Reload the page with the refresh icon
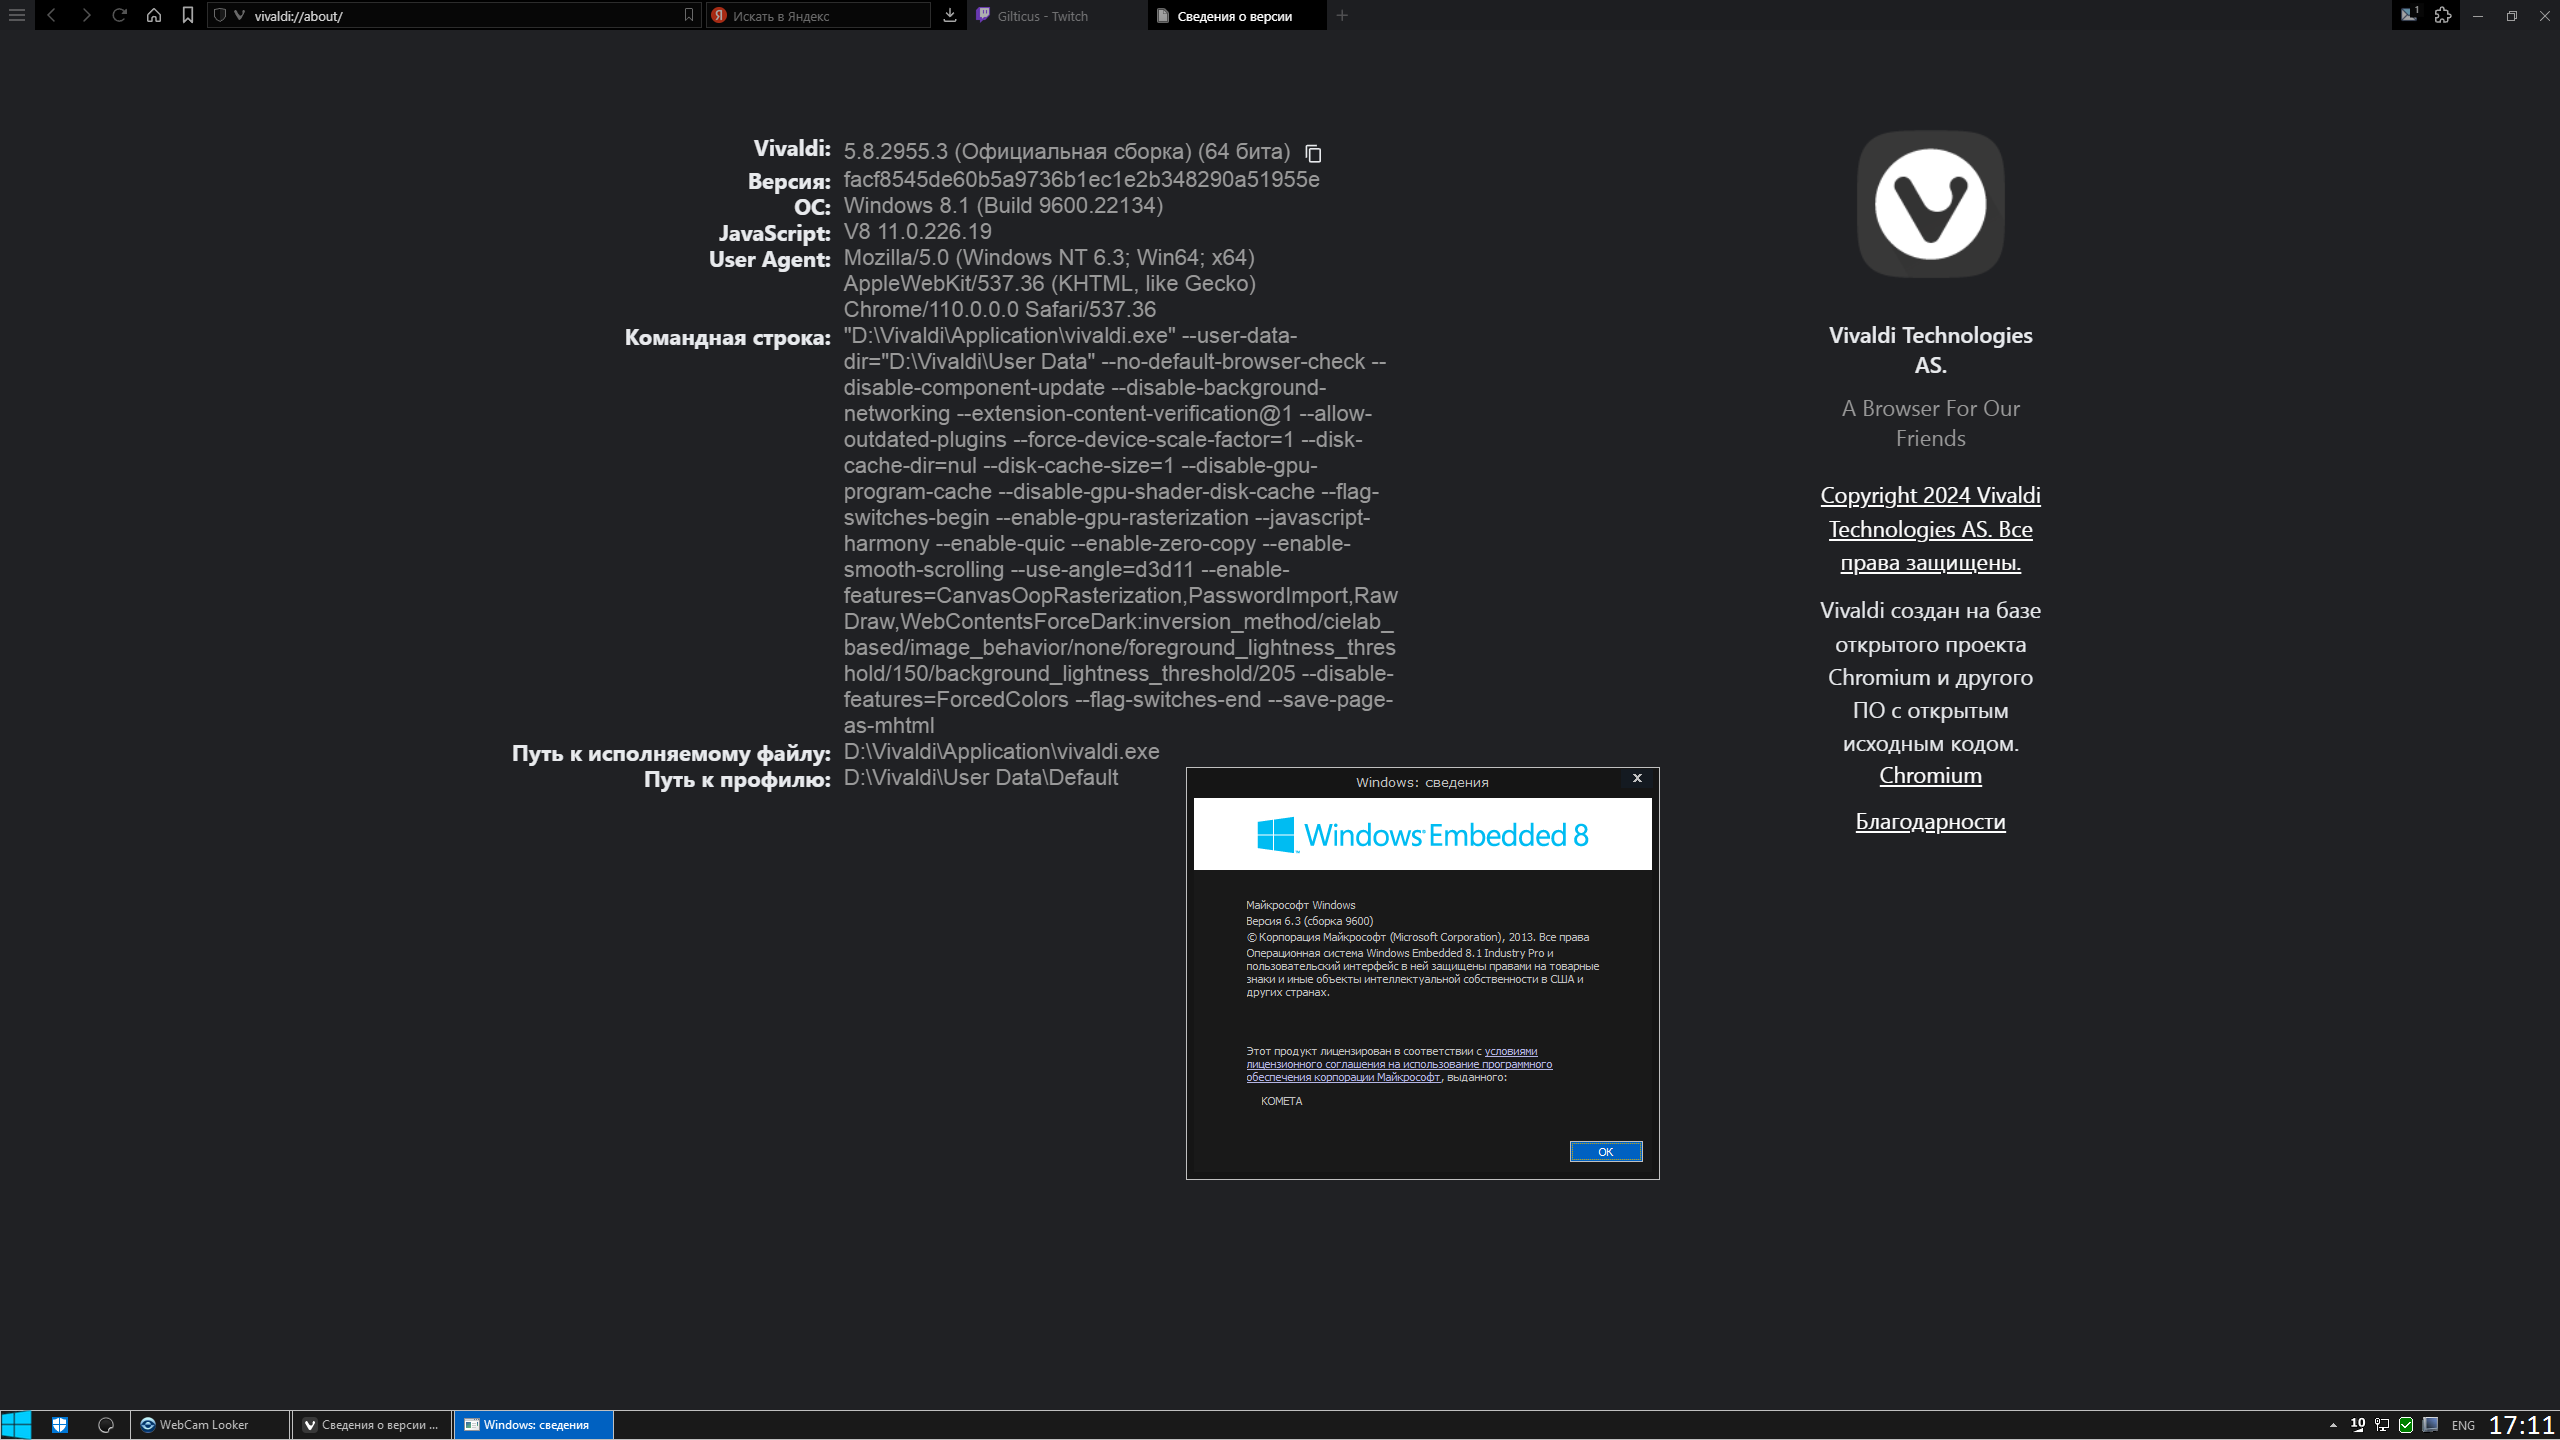Viewport: 2560px width, 1440px height. coord(119,15)
